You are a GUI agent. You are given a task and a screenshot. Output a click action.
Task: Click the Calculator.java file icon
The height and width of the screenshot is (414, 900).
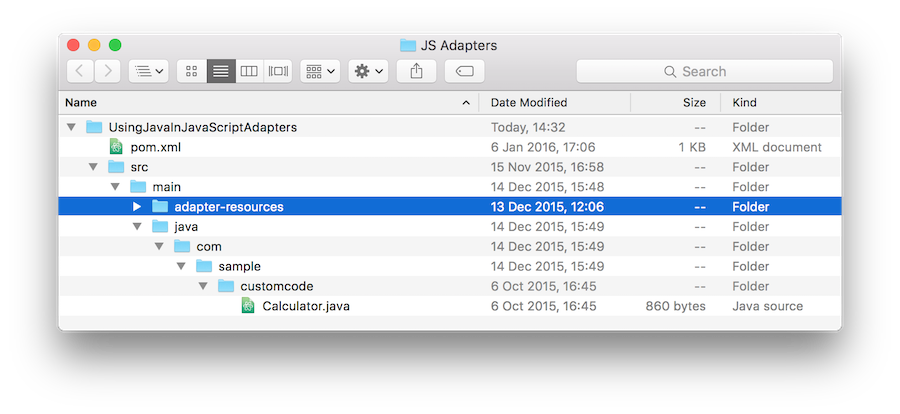248,306
